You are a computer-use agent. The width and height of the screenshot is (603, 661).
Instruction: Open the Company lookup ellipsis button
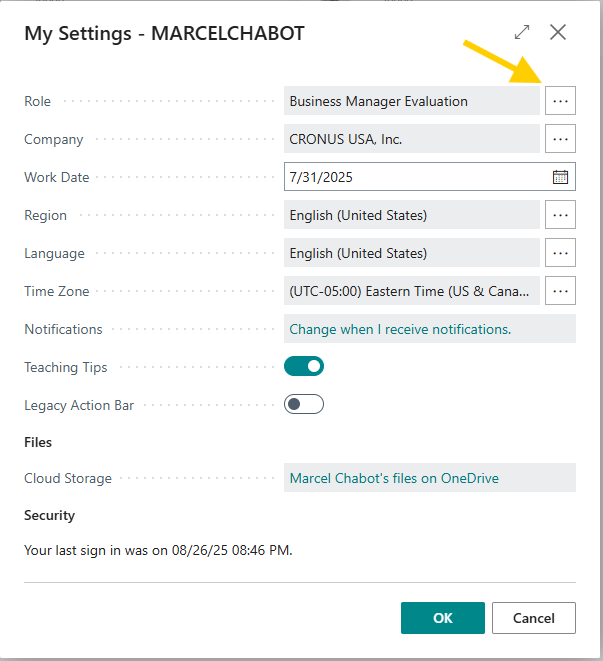click(560, 139)
